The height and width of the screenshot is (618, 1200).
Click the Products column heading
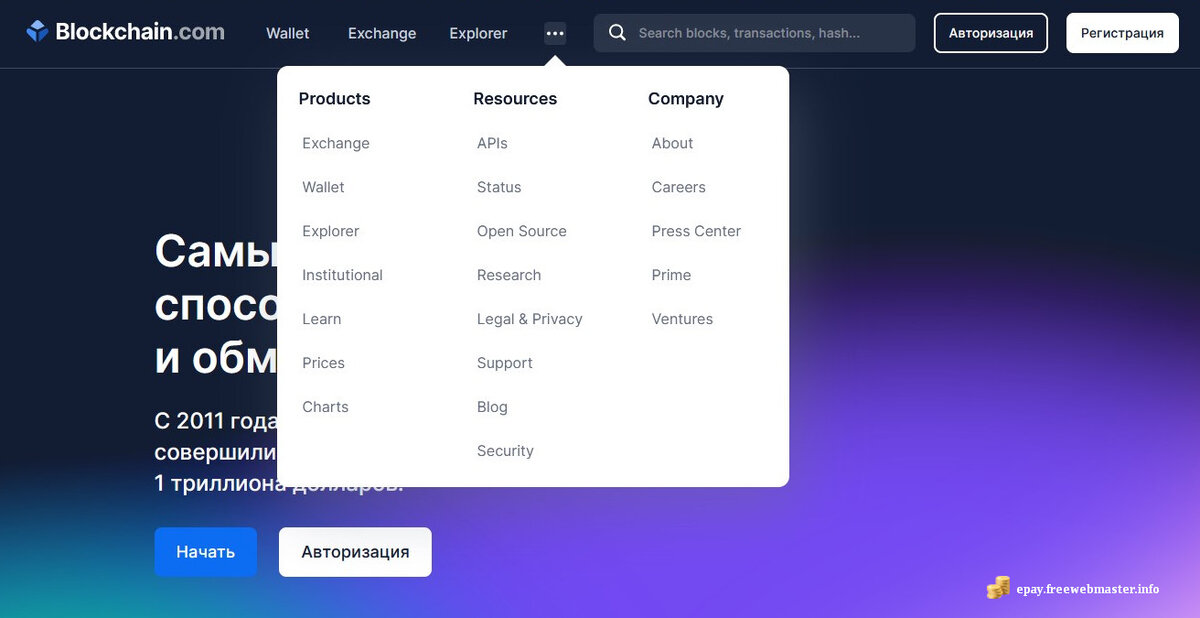334,99
